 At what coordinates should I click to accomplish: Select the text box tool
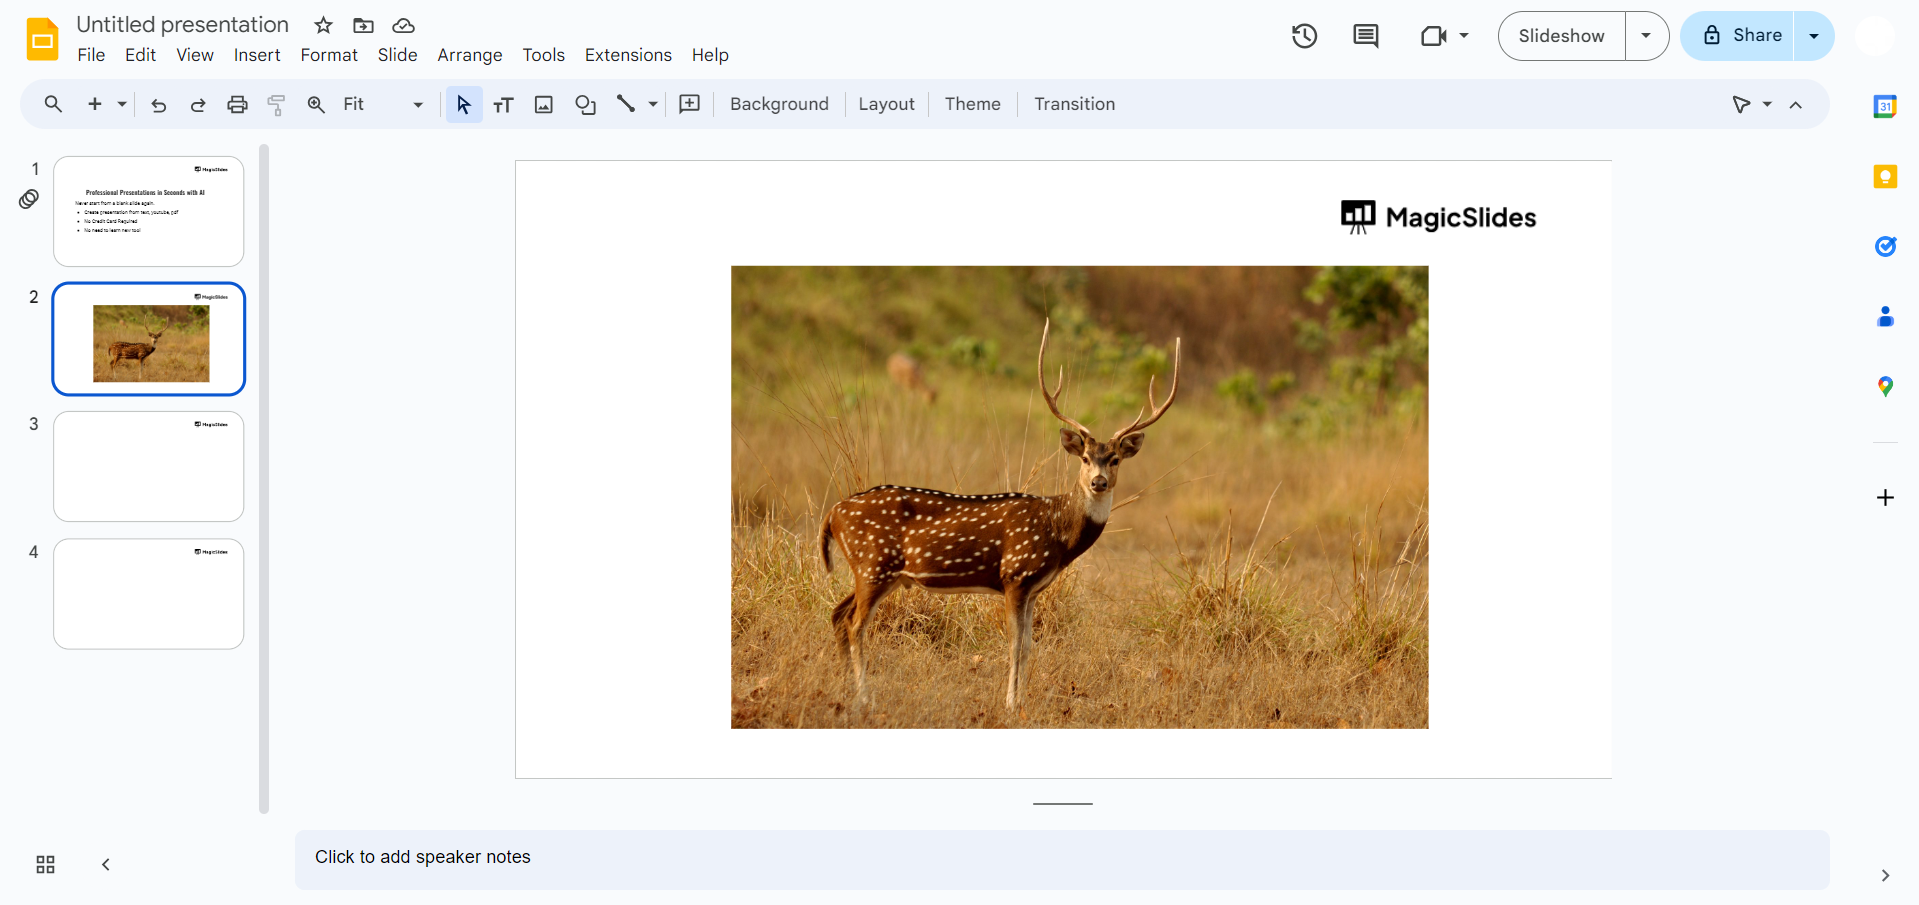click(503, 104)
